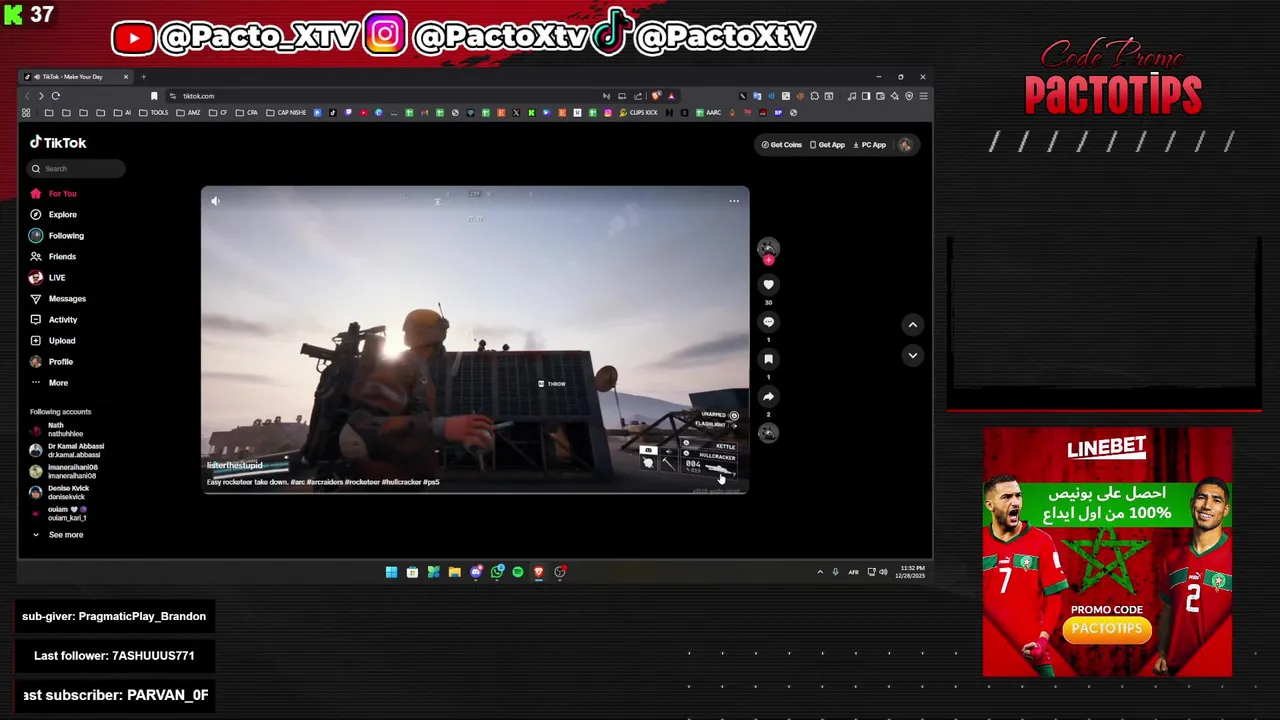
Task: Toggle browser sidebar panel icon
Action: (x=866, y=96)
